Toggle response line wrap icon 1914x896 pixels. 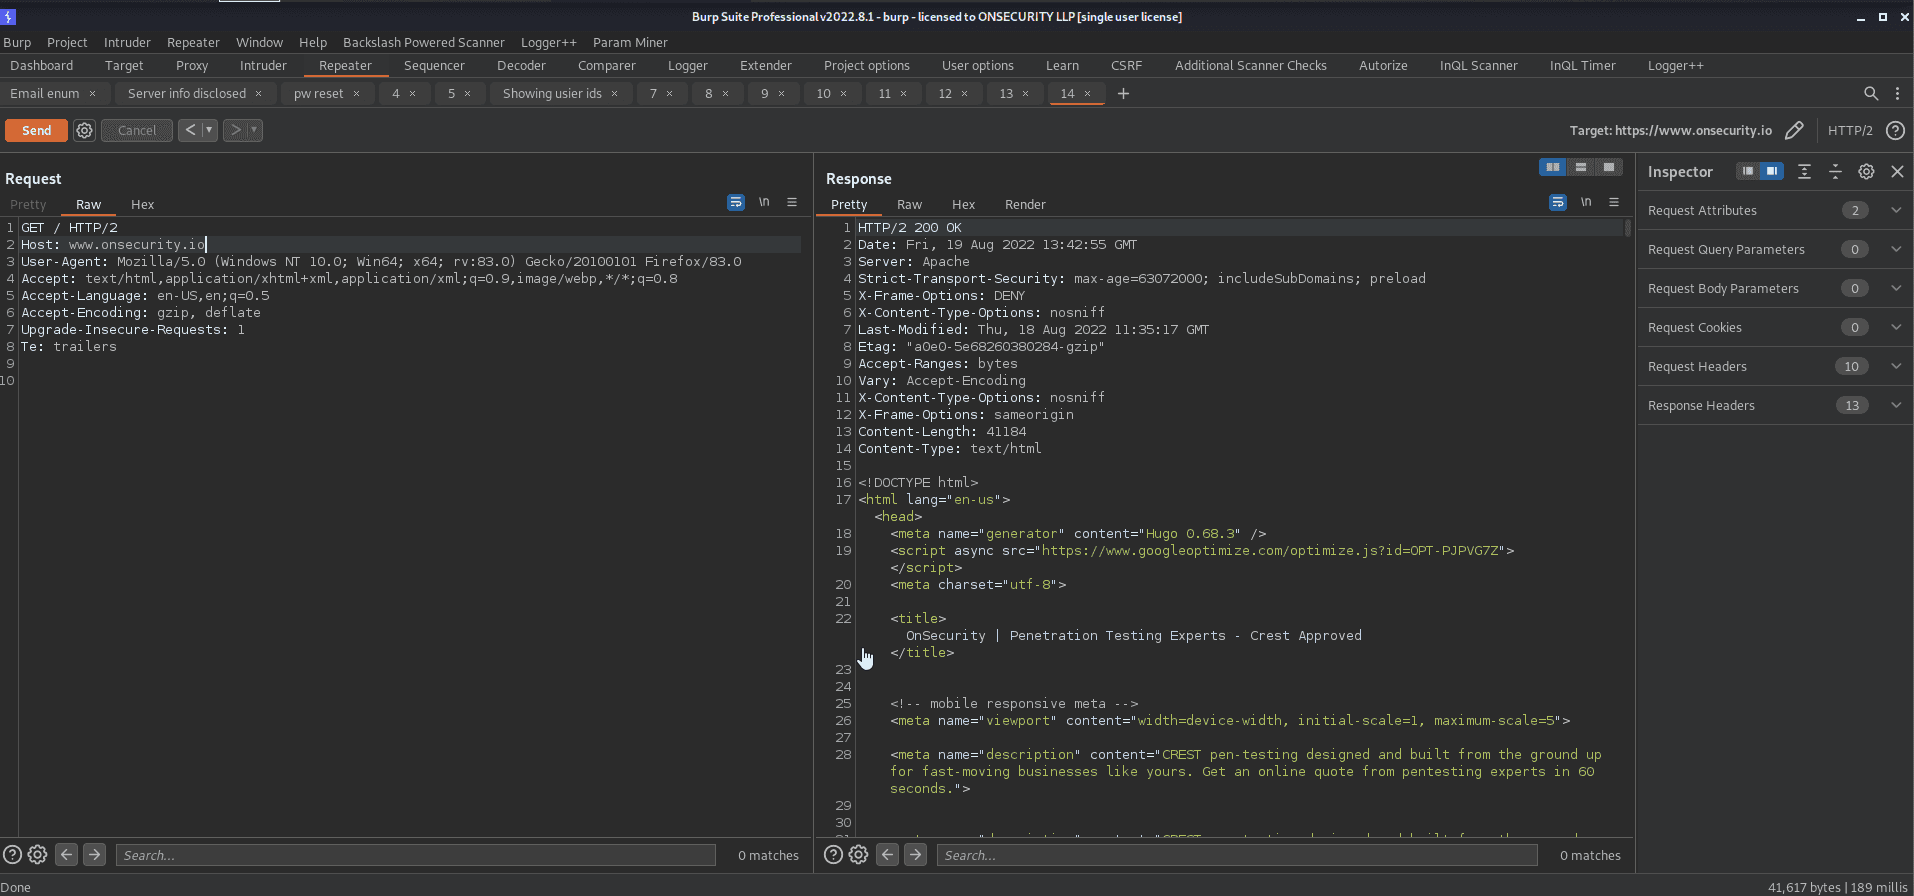point(1558,202)
